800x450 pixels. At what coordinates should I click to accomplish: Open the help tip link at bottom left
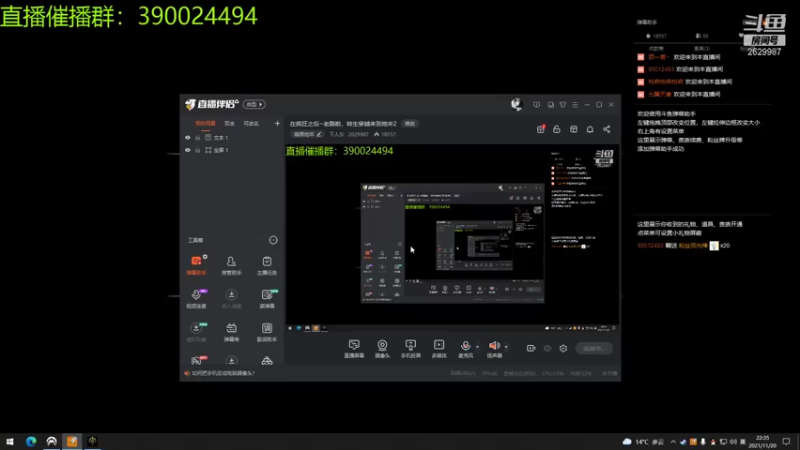tap(223, 373)
